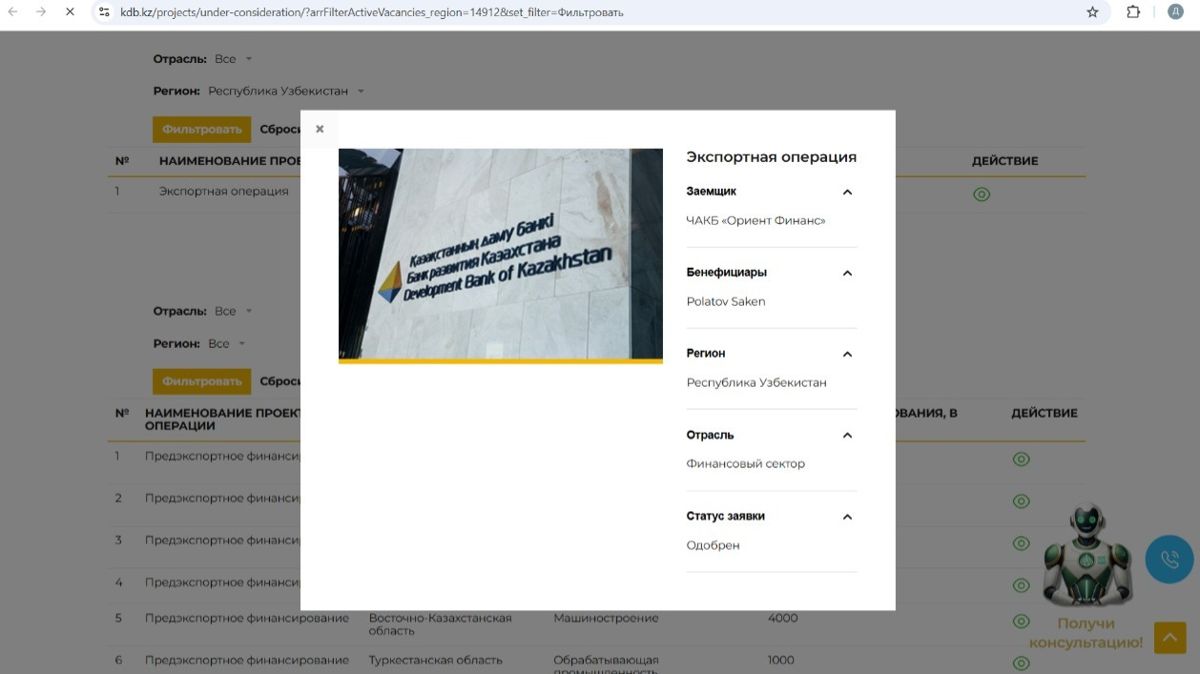Open browser extensions puzzle icon

[1133, 12]
